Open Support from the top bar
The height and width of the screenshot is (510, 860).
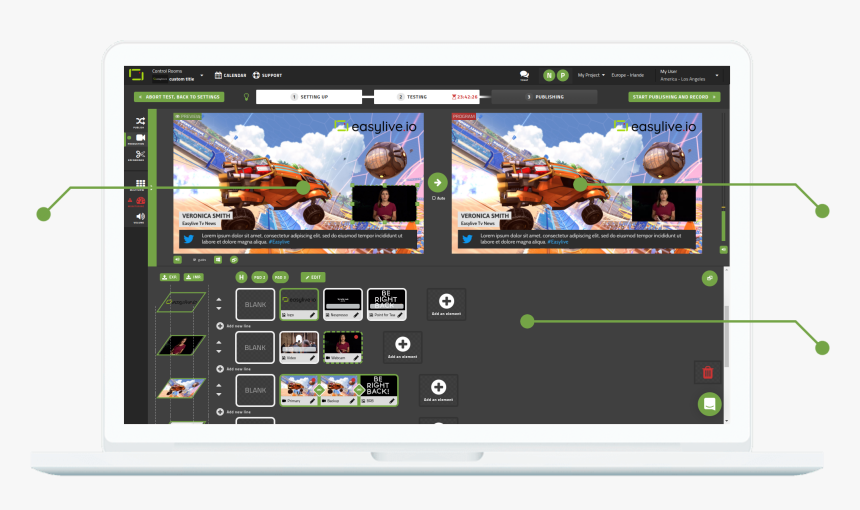click(267, 75)
